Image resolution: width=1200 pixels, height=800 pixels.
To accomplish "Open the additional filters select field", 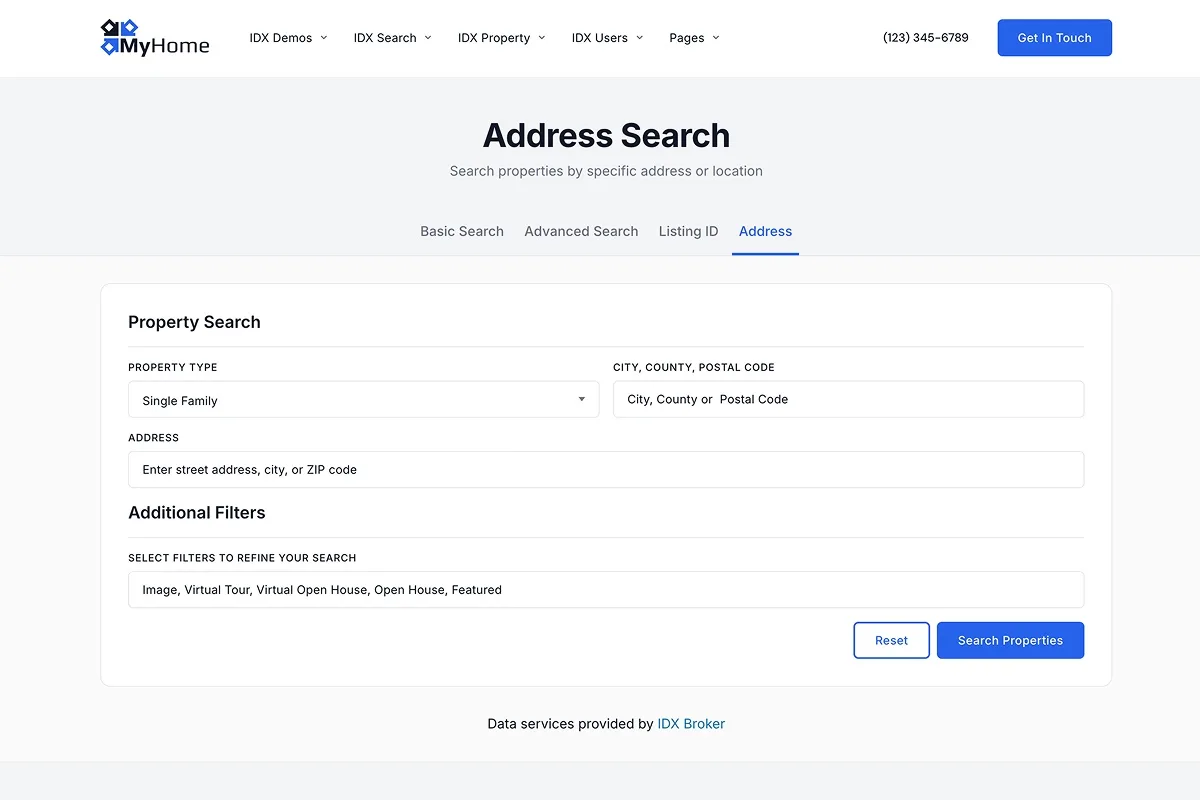I will (606, 590).
